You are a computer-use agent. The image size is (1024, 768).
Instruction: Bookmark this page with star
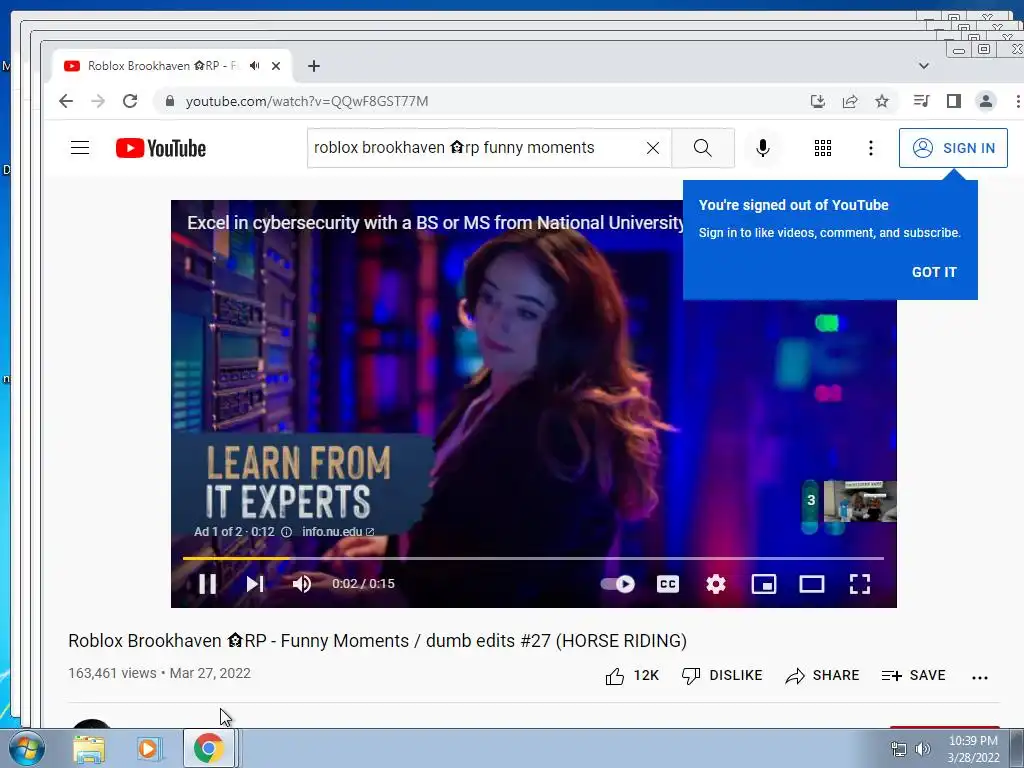(882, 101)
